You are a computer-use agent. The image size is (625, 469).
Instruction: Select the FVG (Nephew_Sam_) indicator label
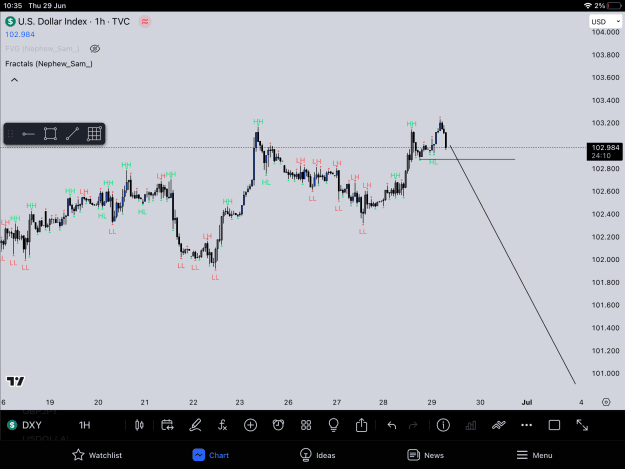(x=42, y=49)
